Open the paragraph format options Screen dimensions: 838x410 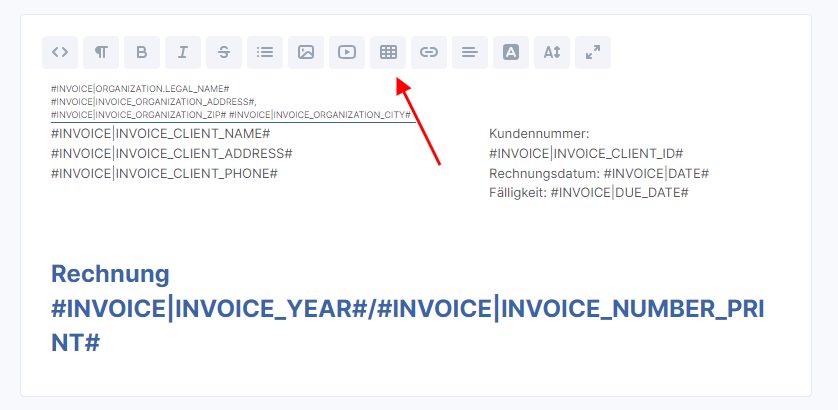coord(101,52)
